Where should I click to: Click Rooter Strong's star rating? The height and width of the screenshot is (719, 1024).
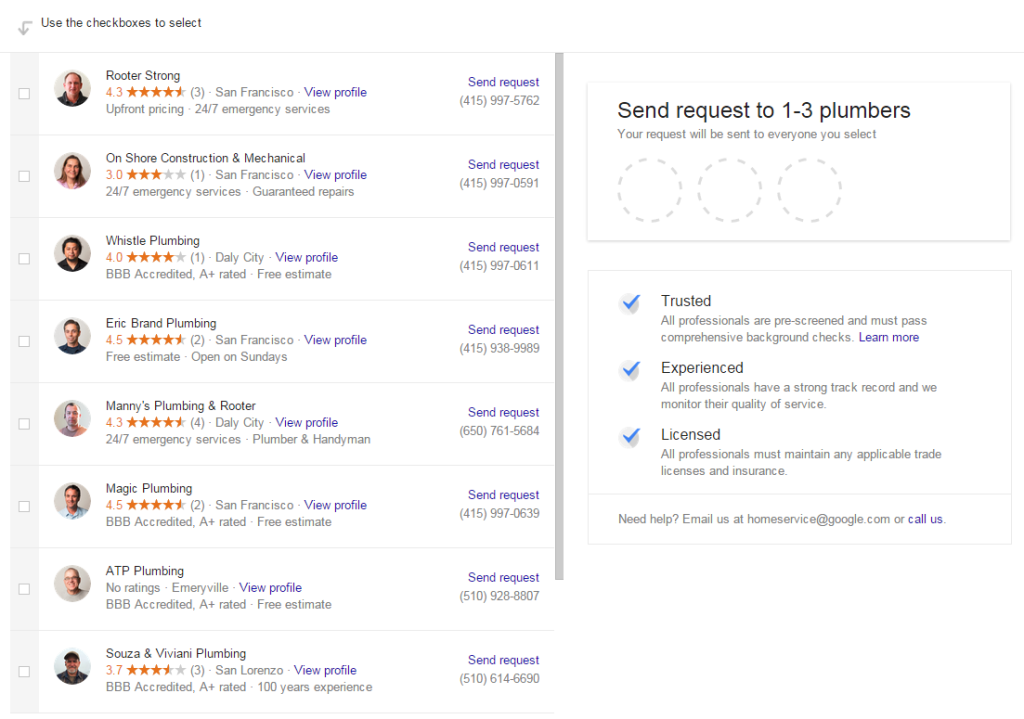tap(158, 91)
